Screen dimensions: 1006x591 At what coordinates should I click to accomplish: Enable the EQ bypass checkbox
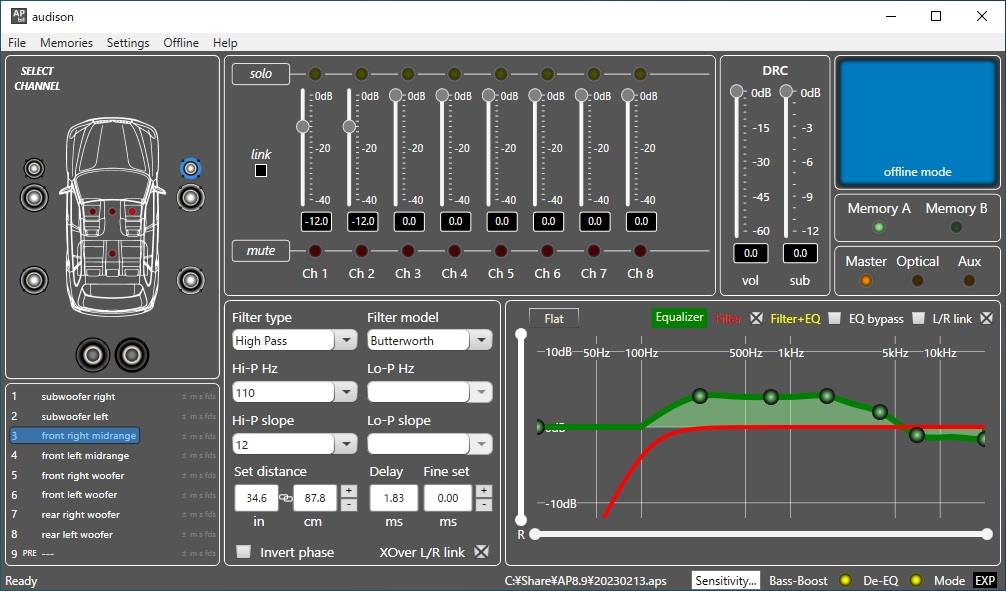pyautogui.click(x=919, y=318)
